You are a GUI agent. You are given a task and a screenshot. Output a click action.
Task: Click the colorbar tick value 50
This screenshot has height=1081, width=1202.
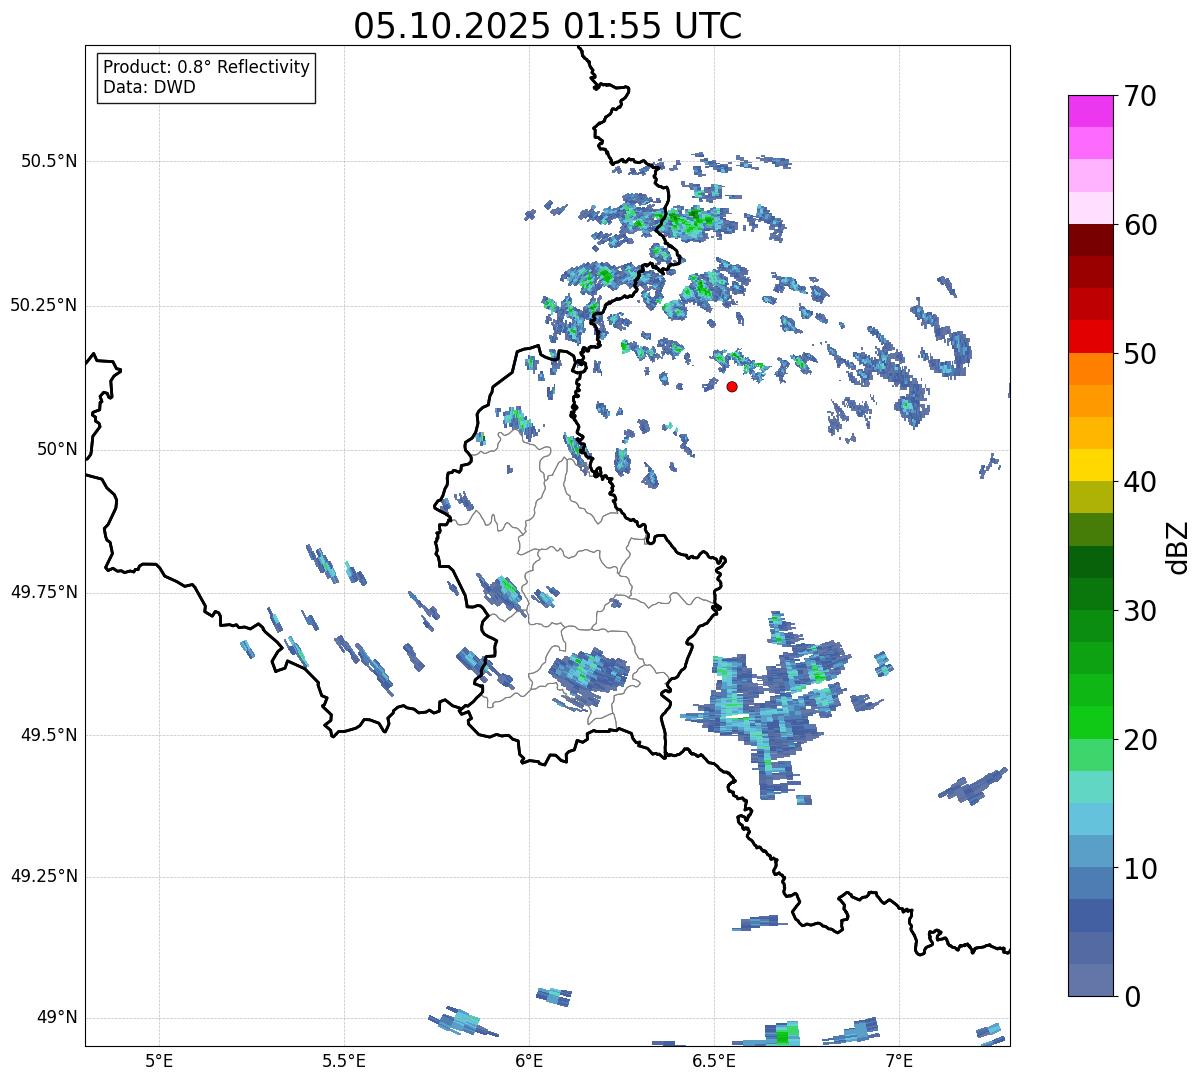[x=1140, y=354]
